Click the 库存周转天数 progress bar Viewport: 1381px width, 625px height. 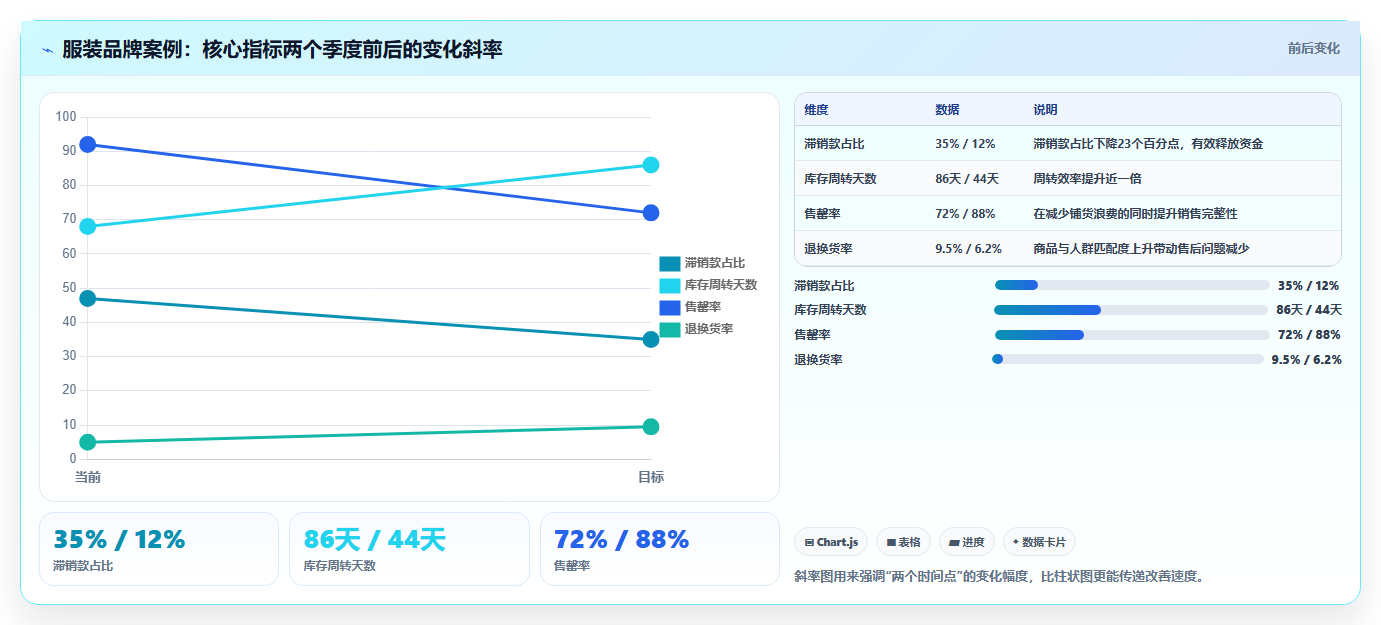[1131, 310]
